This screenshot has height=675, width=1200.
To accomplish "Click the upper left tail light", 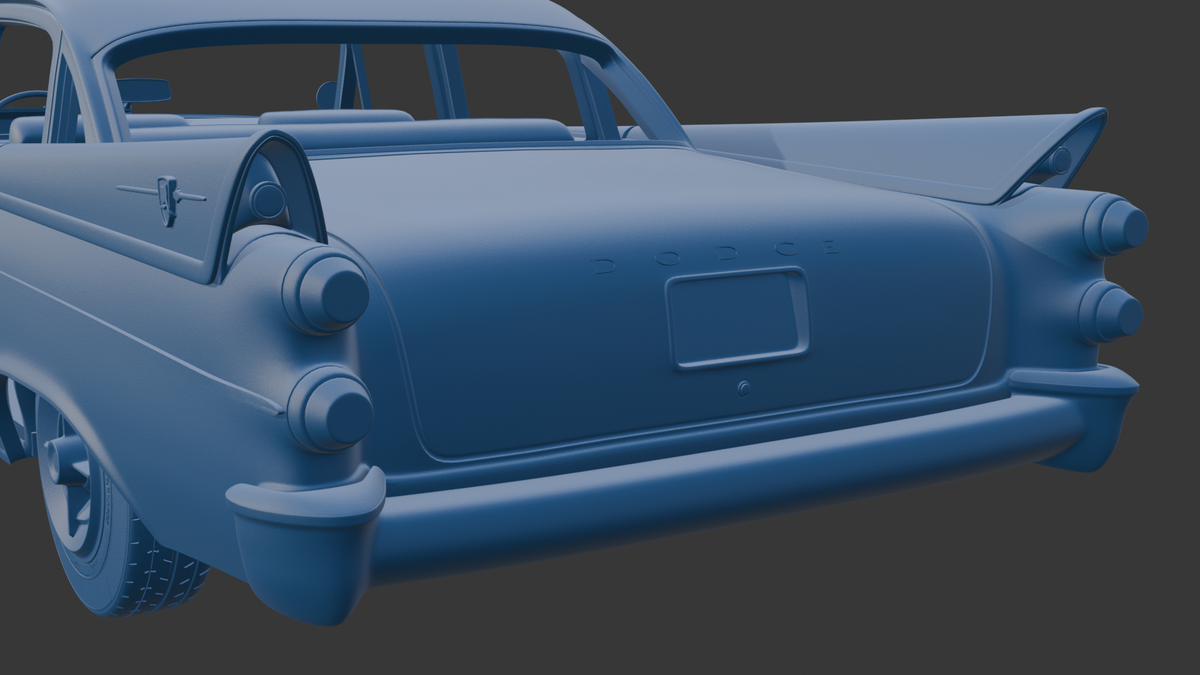I will (326, 290).
